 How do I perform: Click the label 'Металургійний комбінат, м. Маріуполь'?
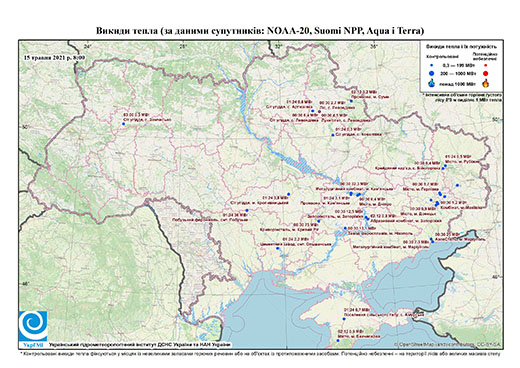coord(390,247)
